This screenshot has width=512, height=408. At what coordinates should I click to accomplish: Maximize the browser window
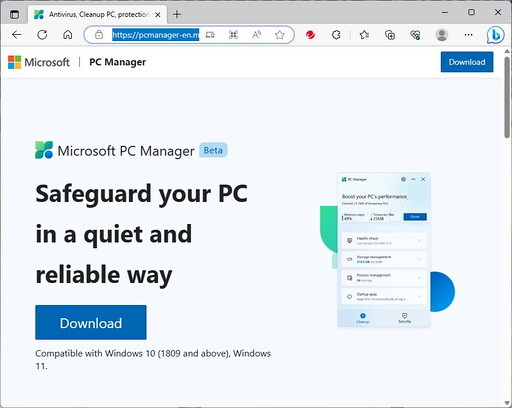471,13
